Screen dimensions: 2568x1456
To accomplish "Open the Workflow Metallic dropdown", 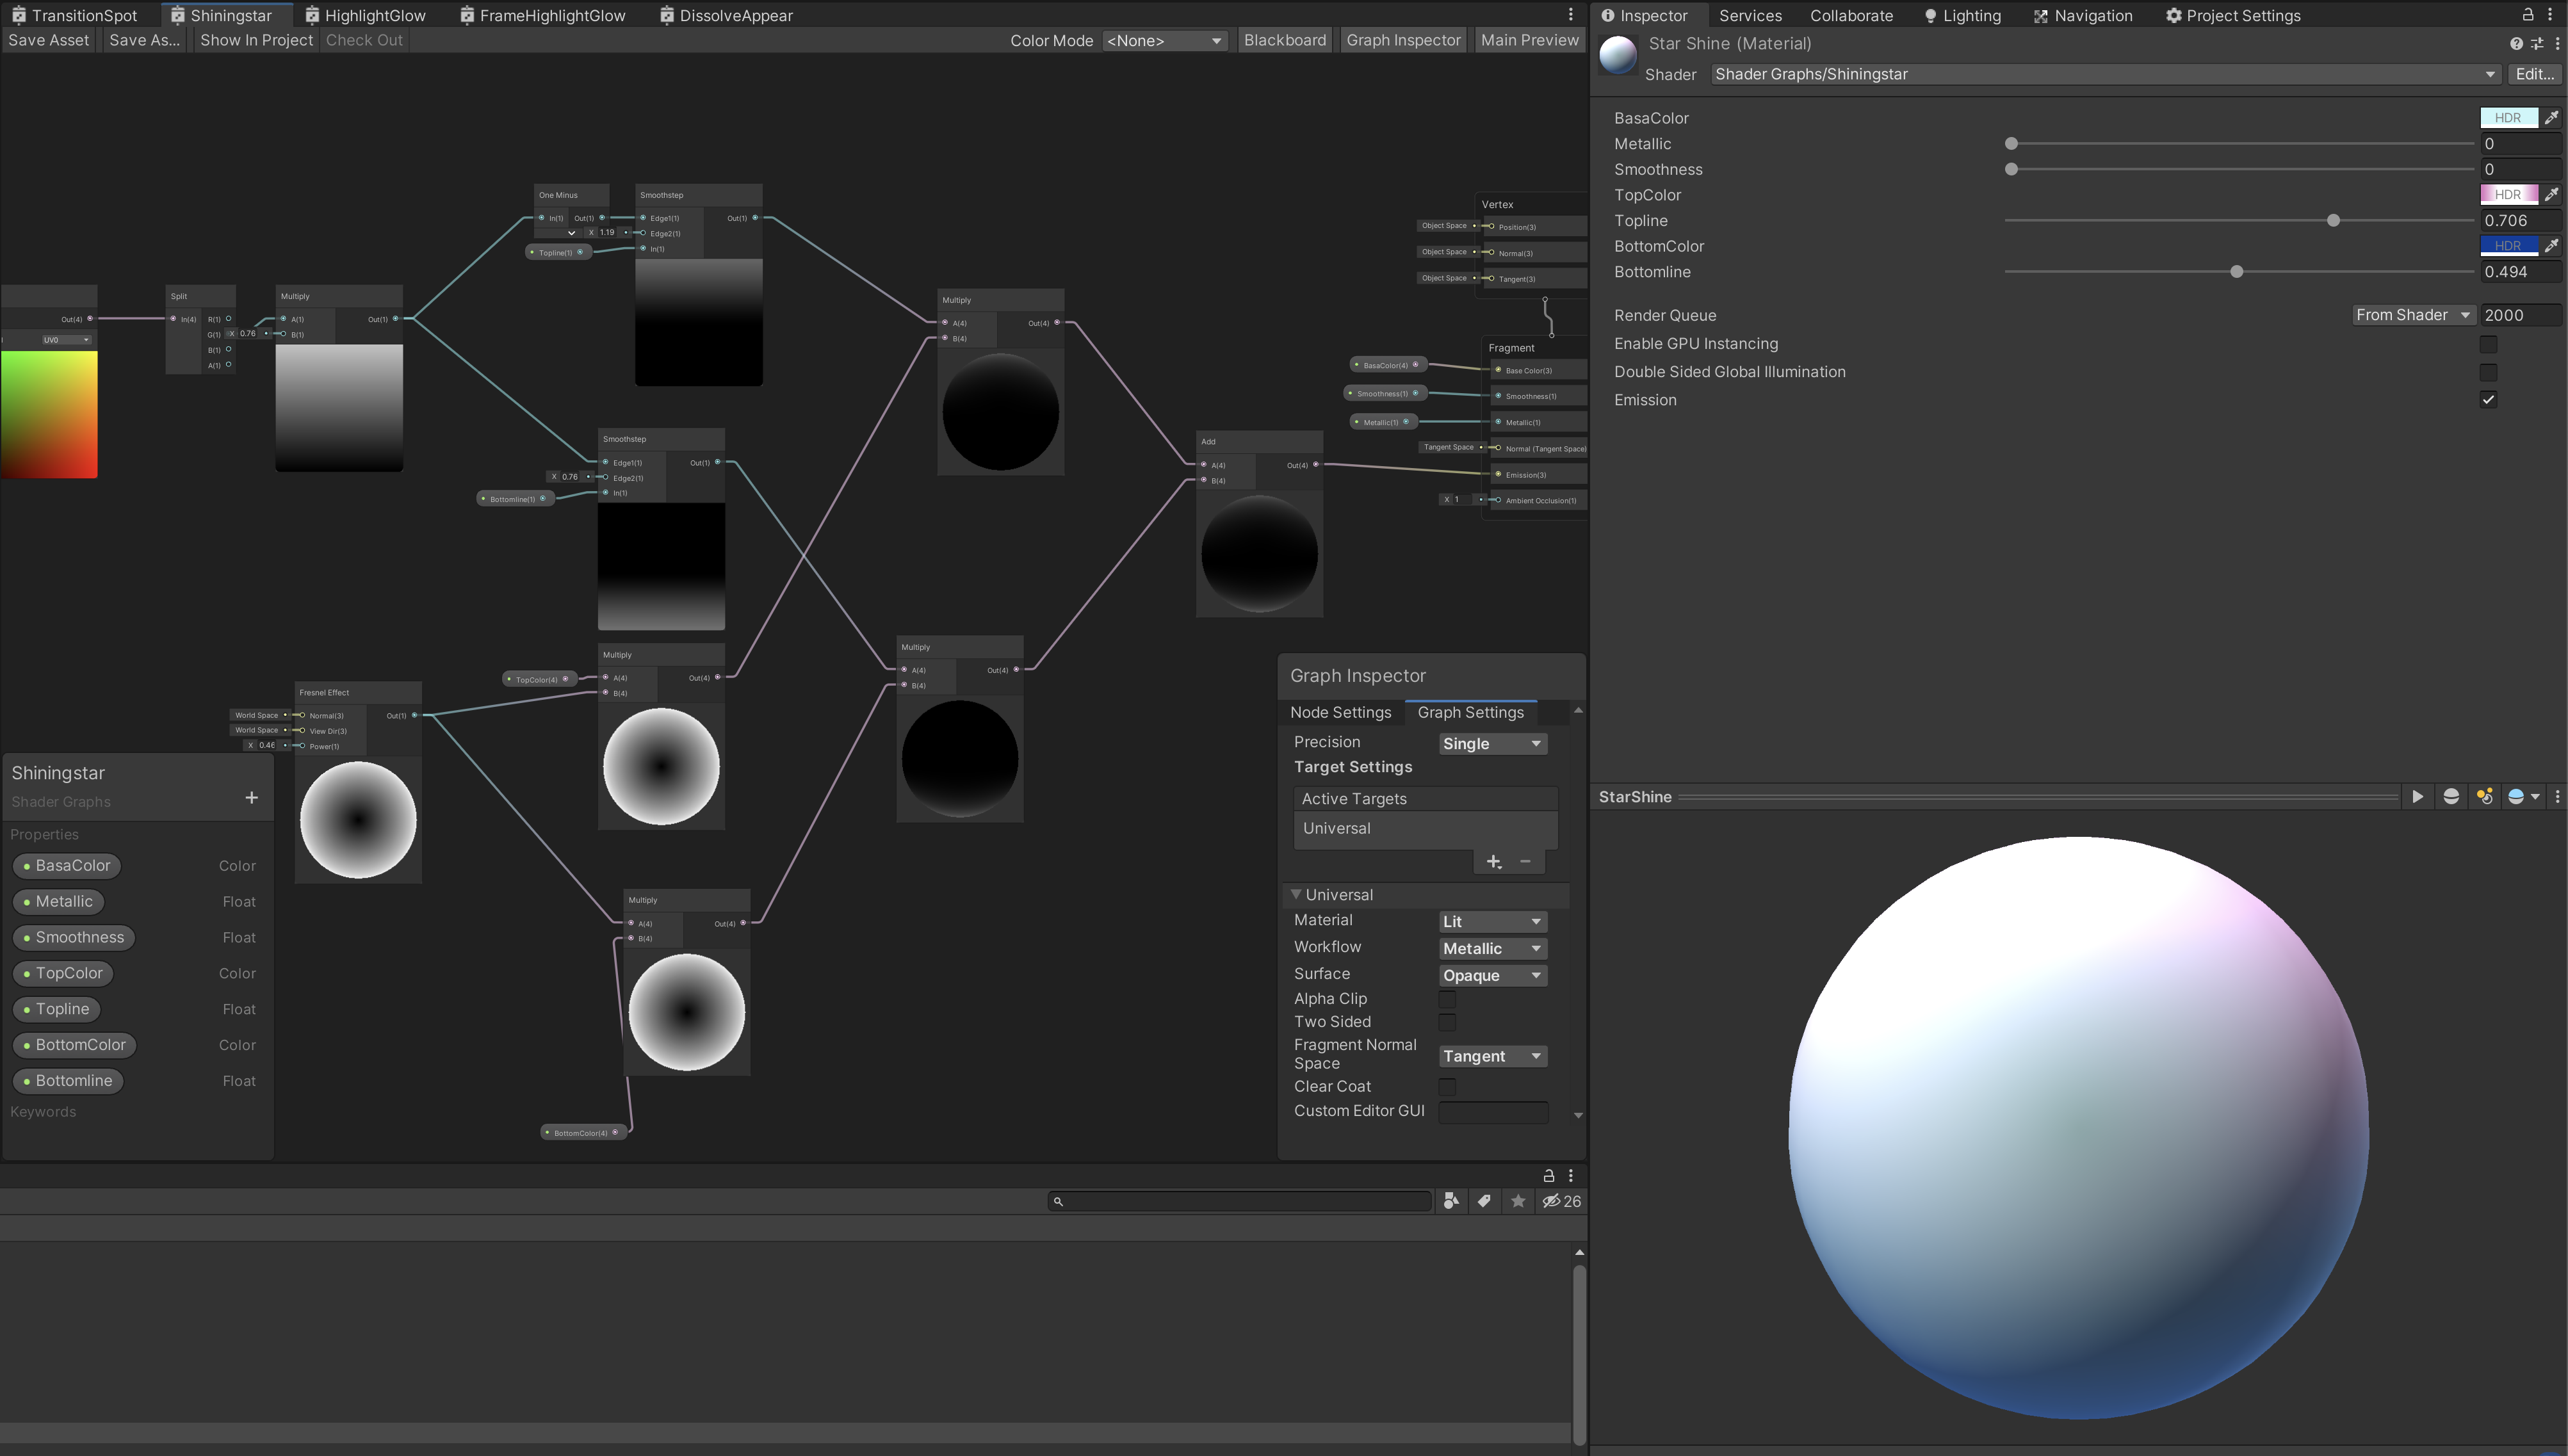I will pyautogui.click(x=1492, y=949).
